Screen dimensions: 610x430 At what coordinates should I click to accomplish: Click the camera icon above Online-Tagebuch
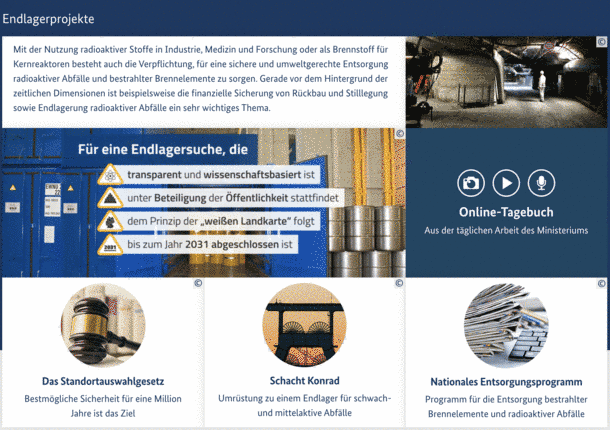(x=471, y=183)
